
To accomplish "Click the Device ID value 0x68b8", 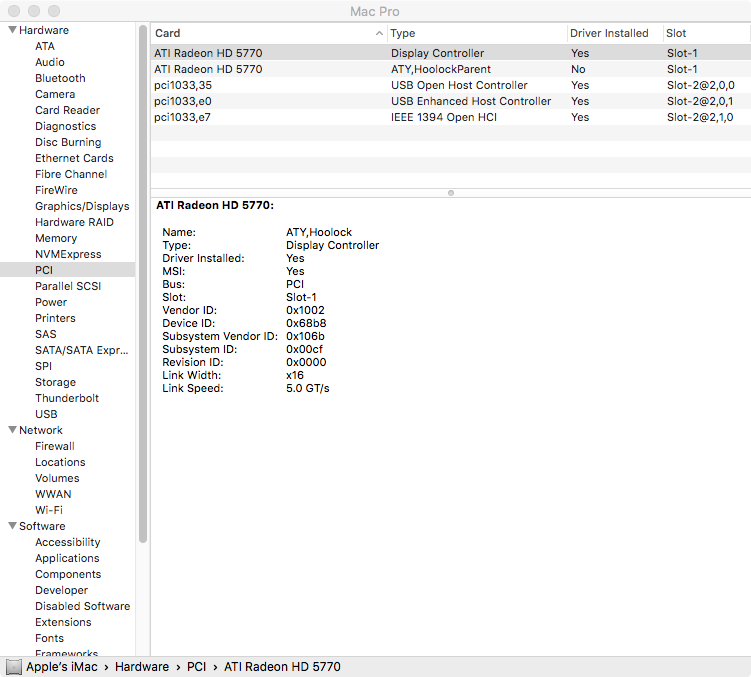I will (306, 323).
